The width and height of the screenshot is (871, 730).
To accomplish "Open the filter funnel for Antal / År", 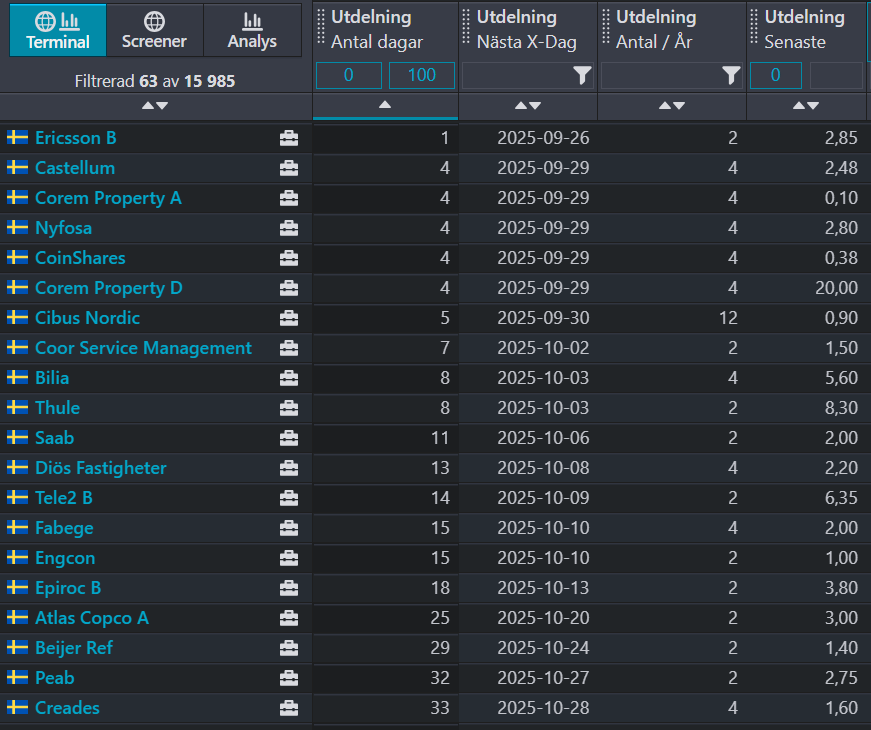I will coord(731,75).
